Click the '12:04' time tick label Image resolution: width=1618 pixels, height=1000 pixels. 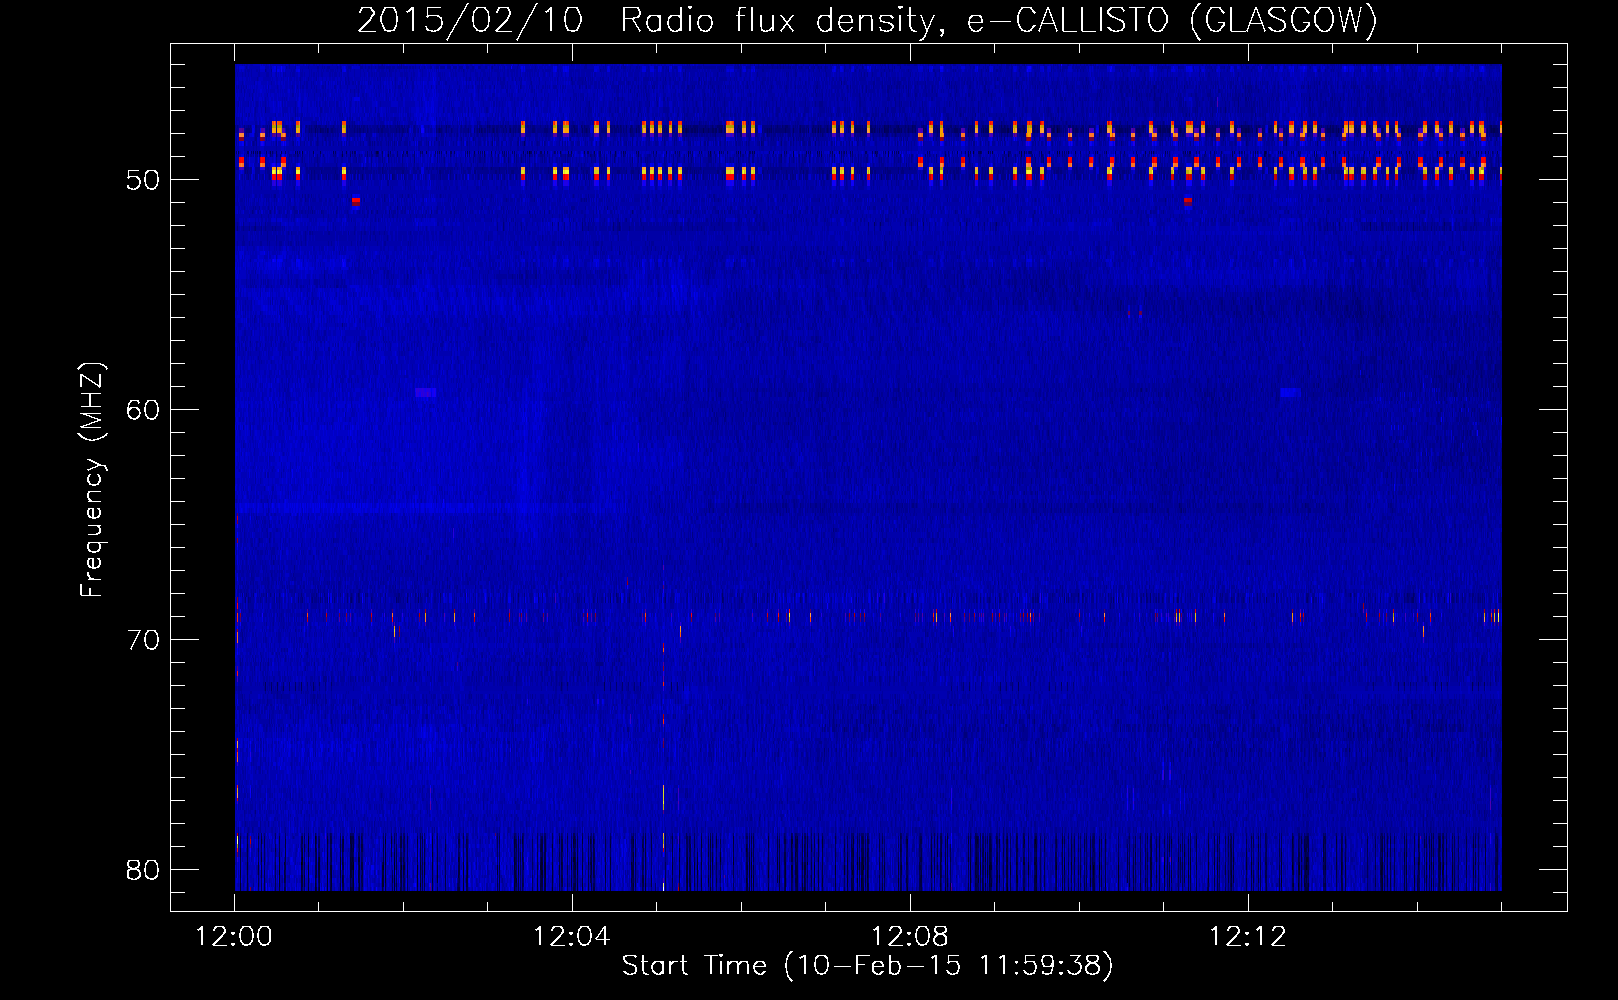click(572, 937)
